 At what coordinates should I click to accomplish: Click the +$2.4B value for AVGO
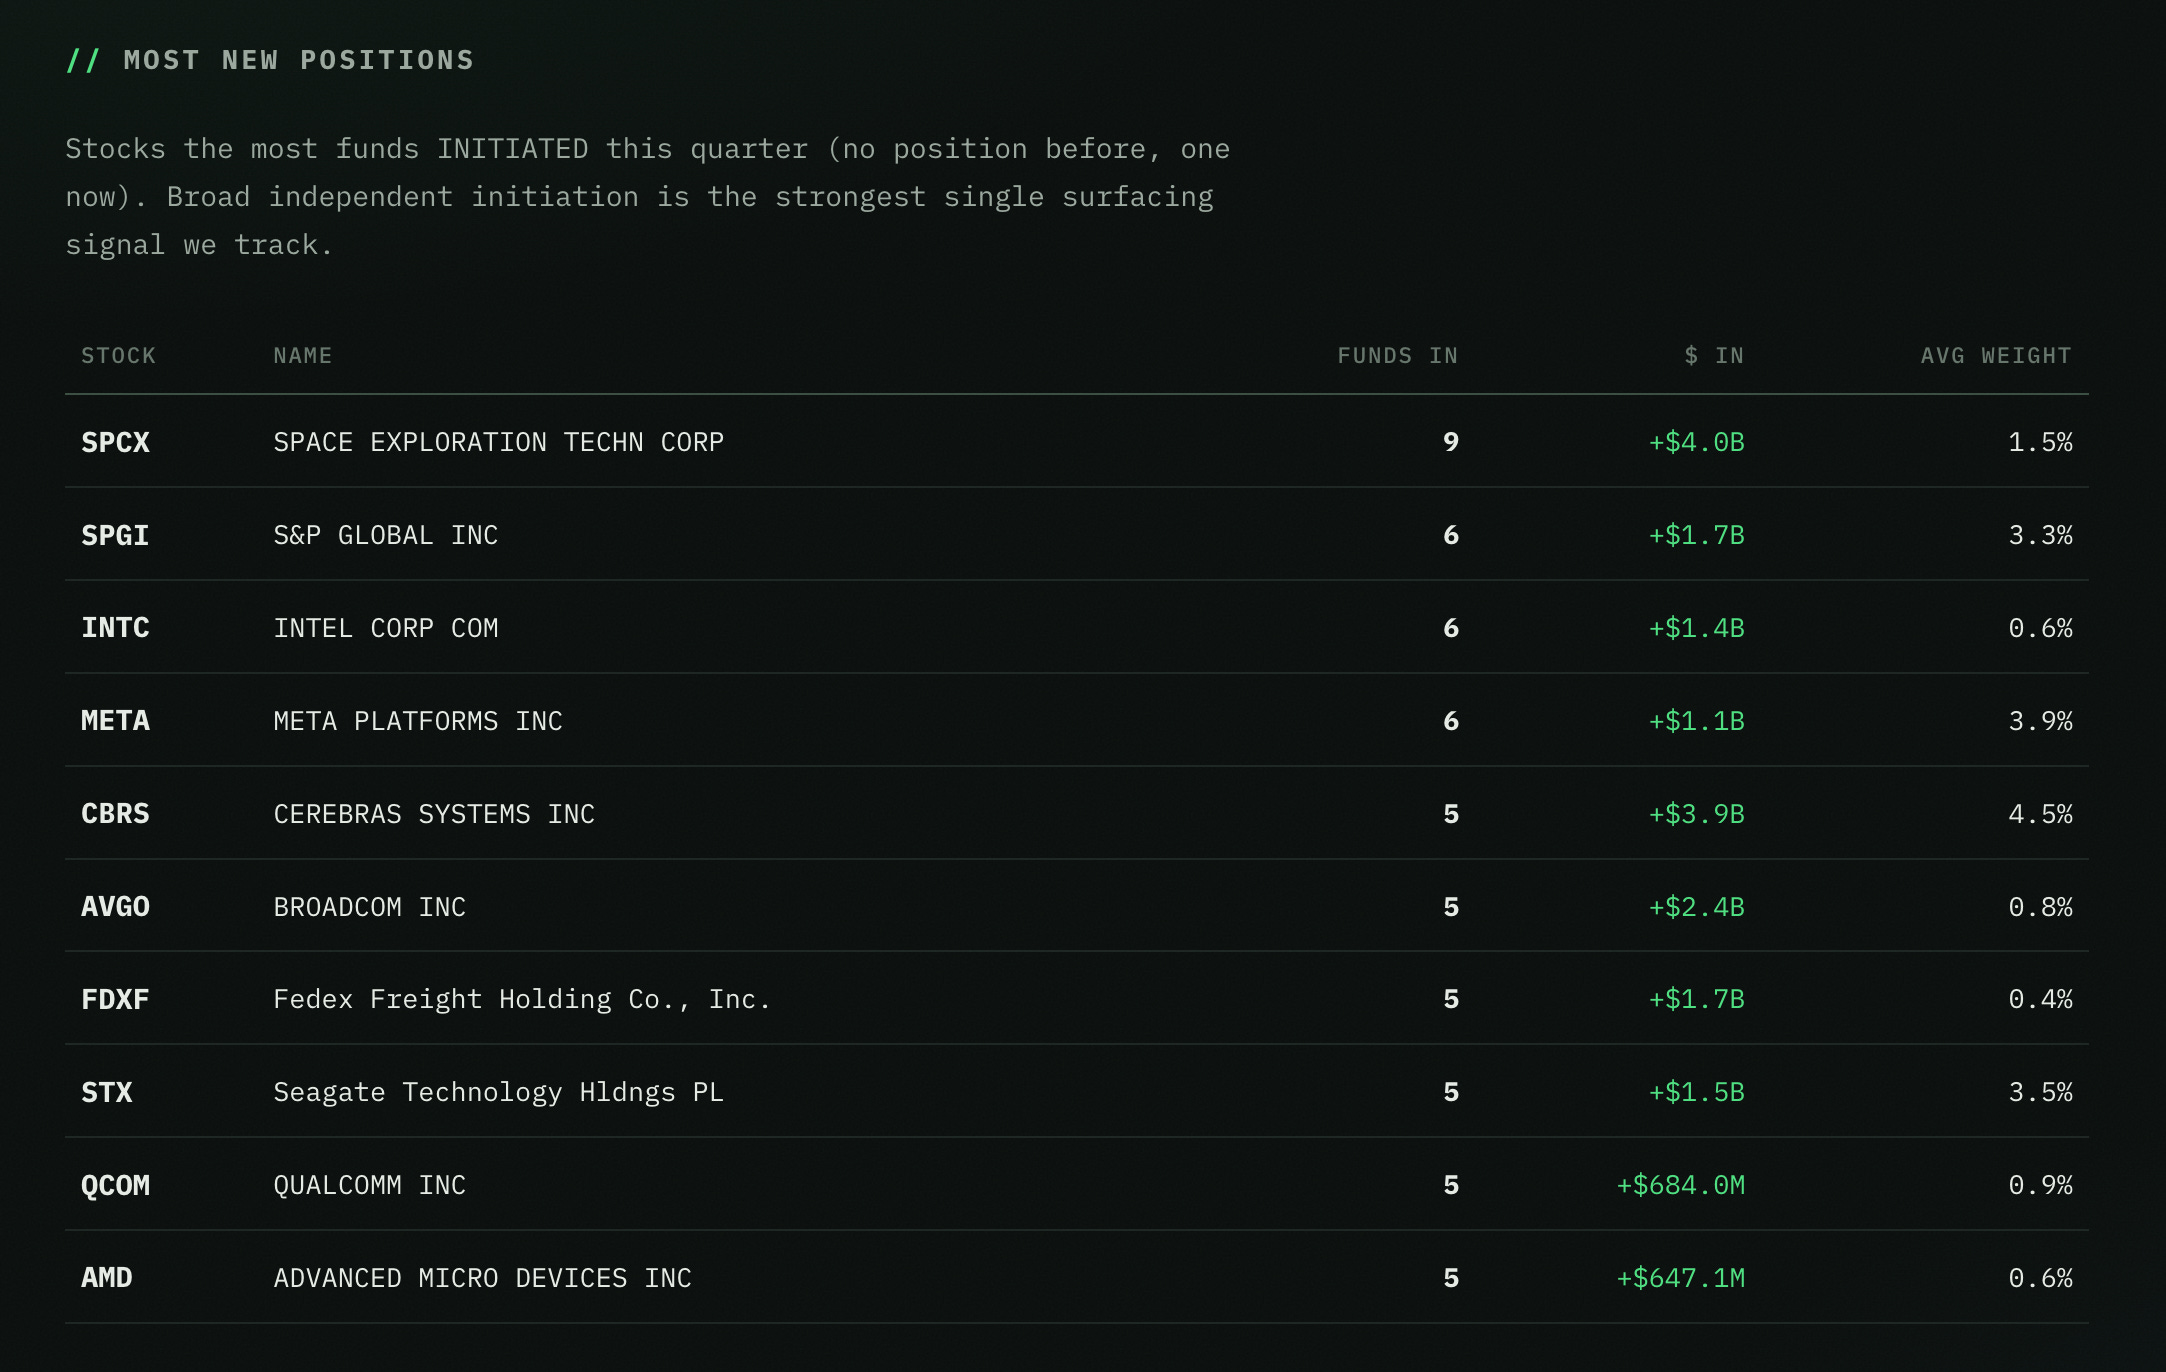pyautogui.click(x=1696, y=907)
